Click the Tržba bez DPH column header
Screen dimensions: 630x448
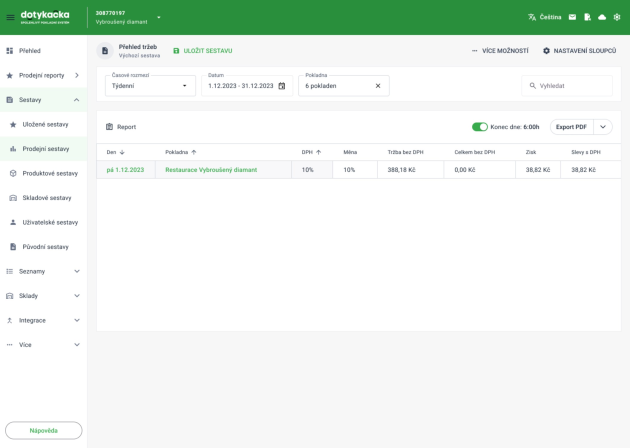[x=405, y=152]
